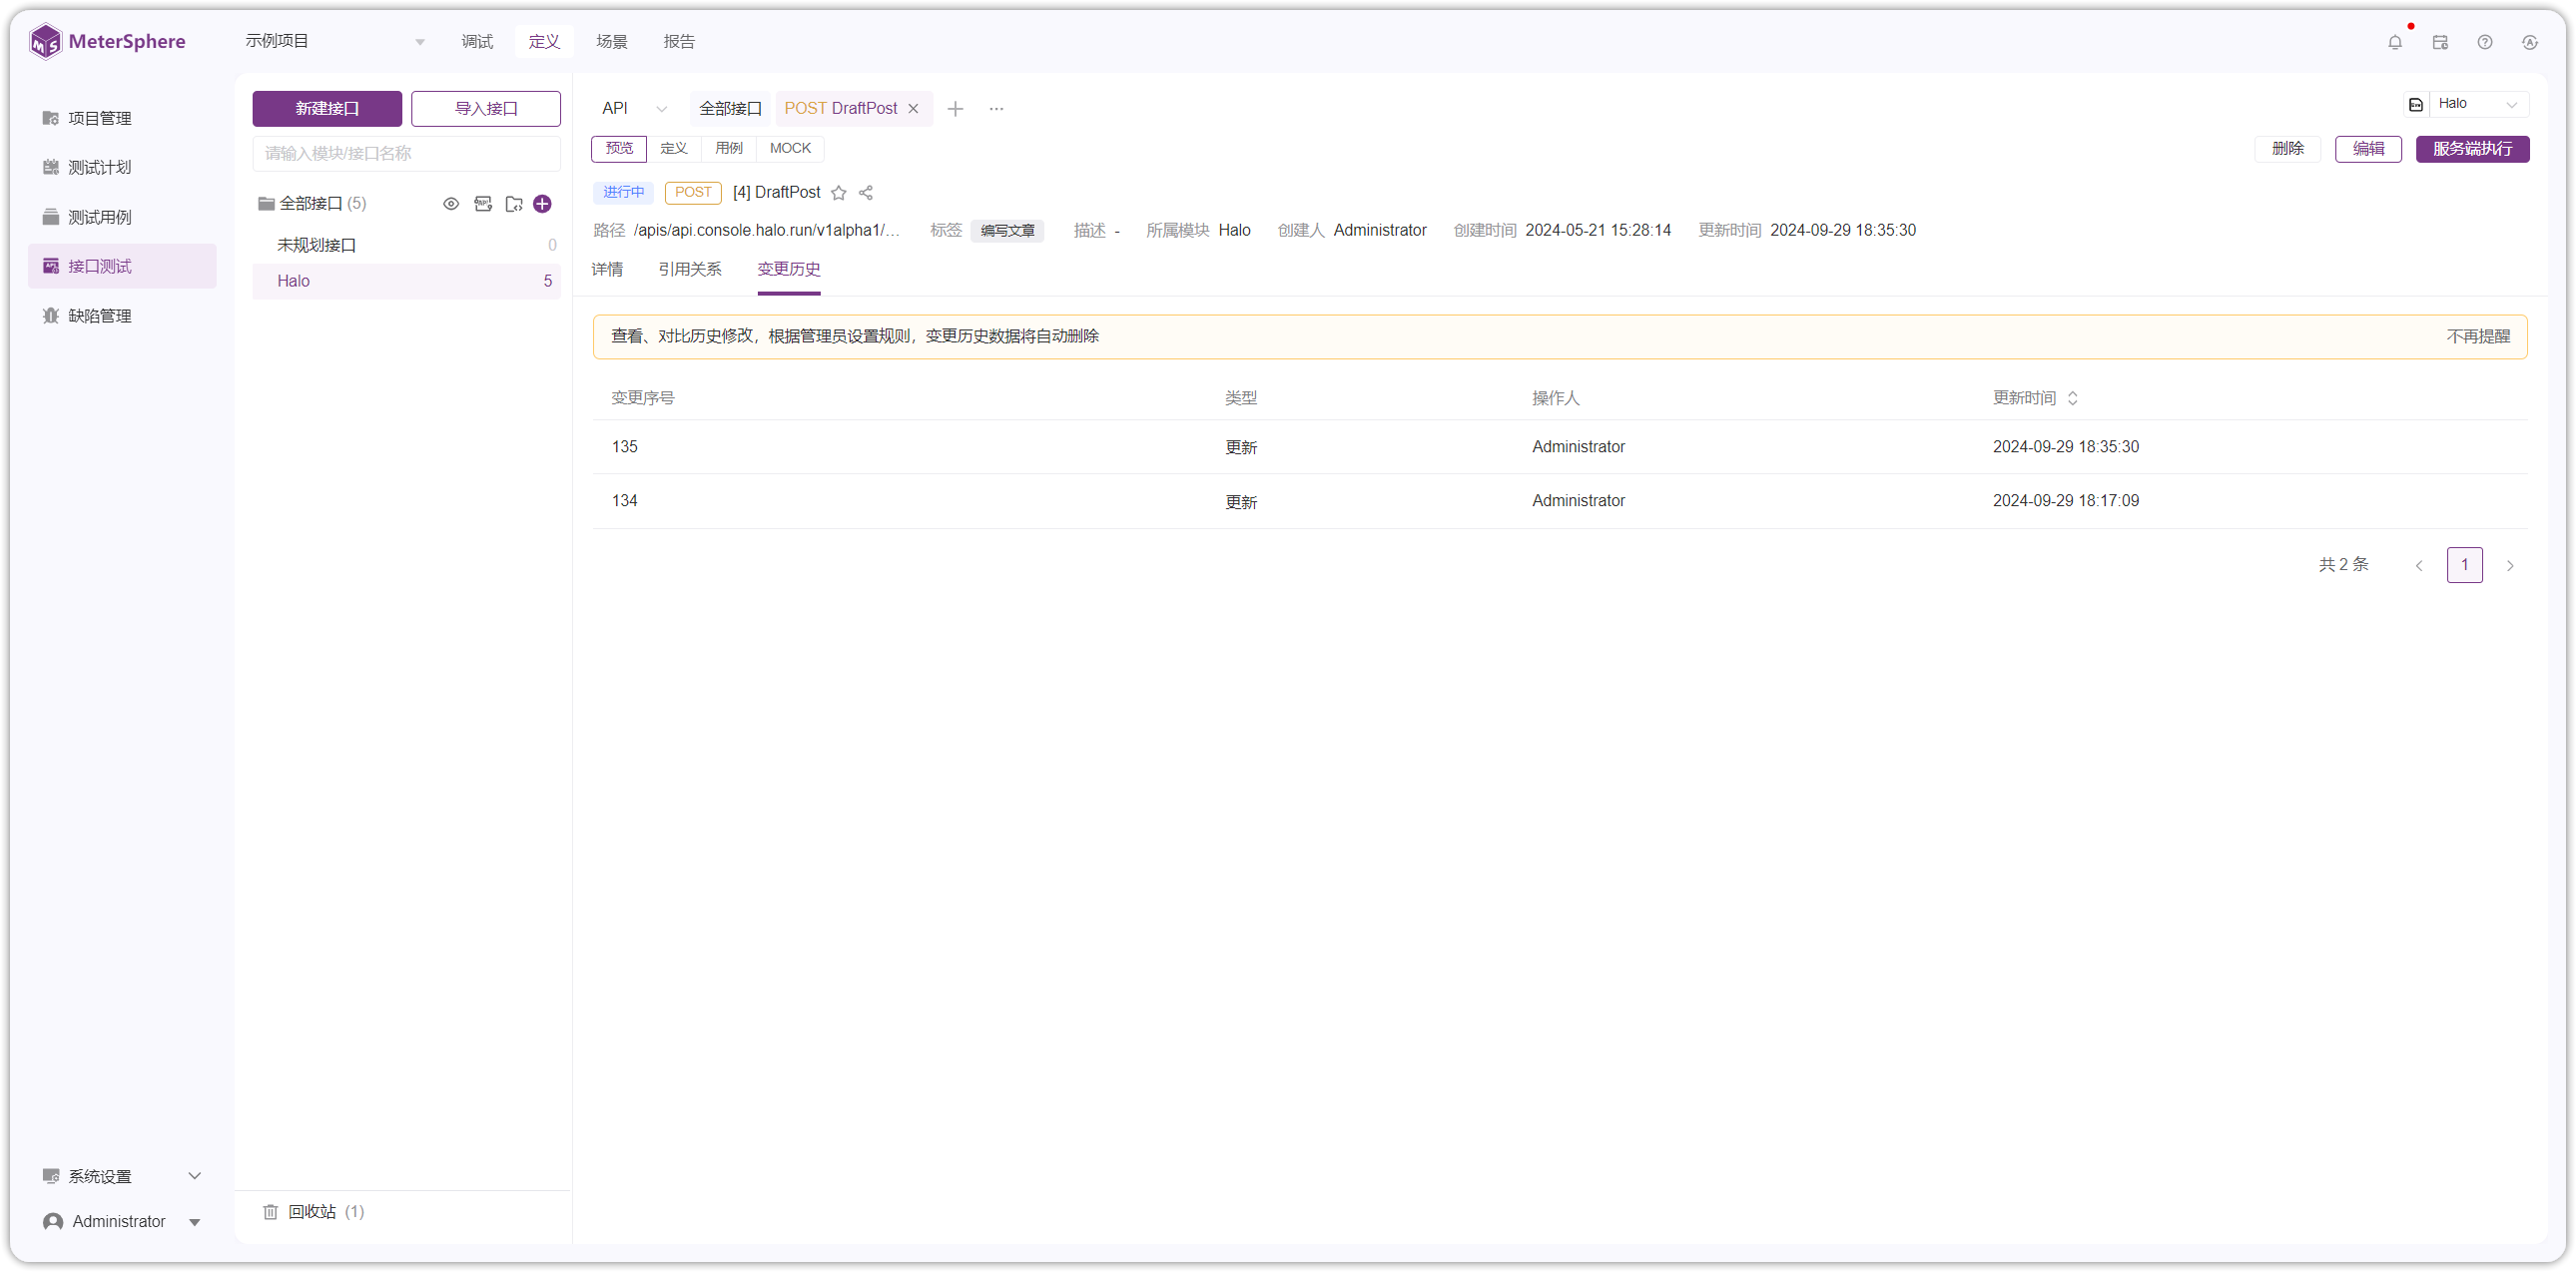Switch to the 场景 top tab
The width and height of the screenshot is (2576, 1272).
[x=612, y=42]
